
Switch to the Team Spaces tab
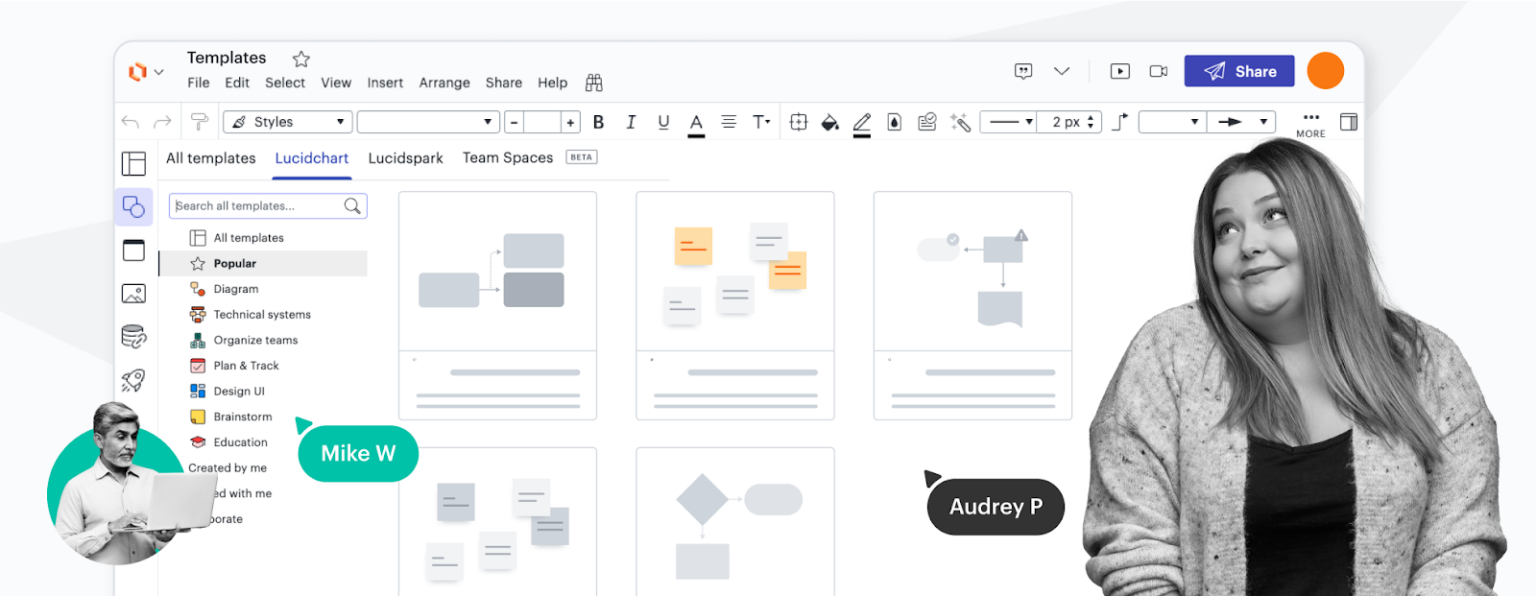[507, 157]
